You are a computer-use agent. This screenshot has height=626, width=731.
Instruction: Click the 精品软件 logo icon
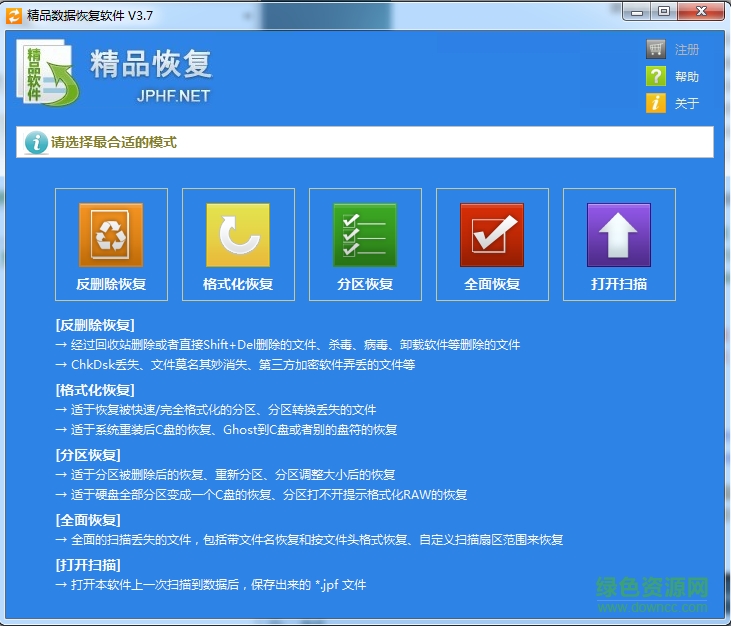coord(48,72)
